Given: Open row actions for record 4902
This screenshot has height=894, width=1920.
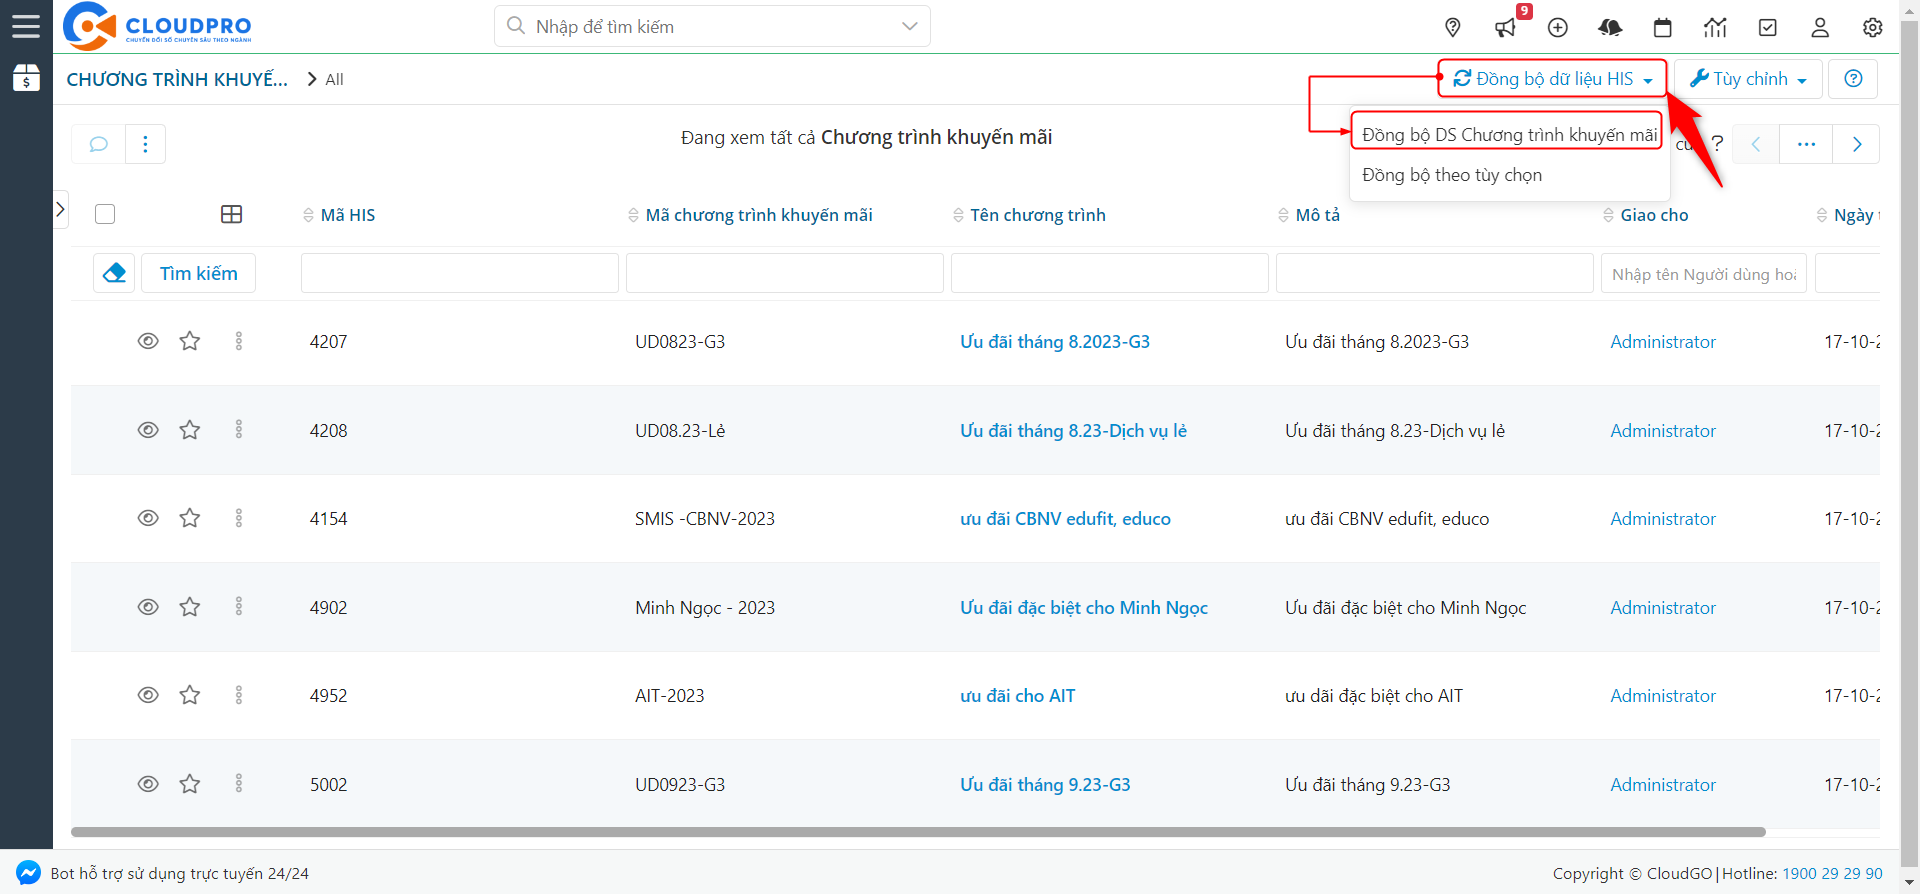Looking at the screenshot, I should tap(239, 607).
